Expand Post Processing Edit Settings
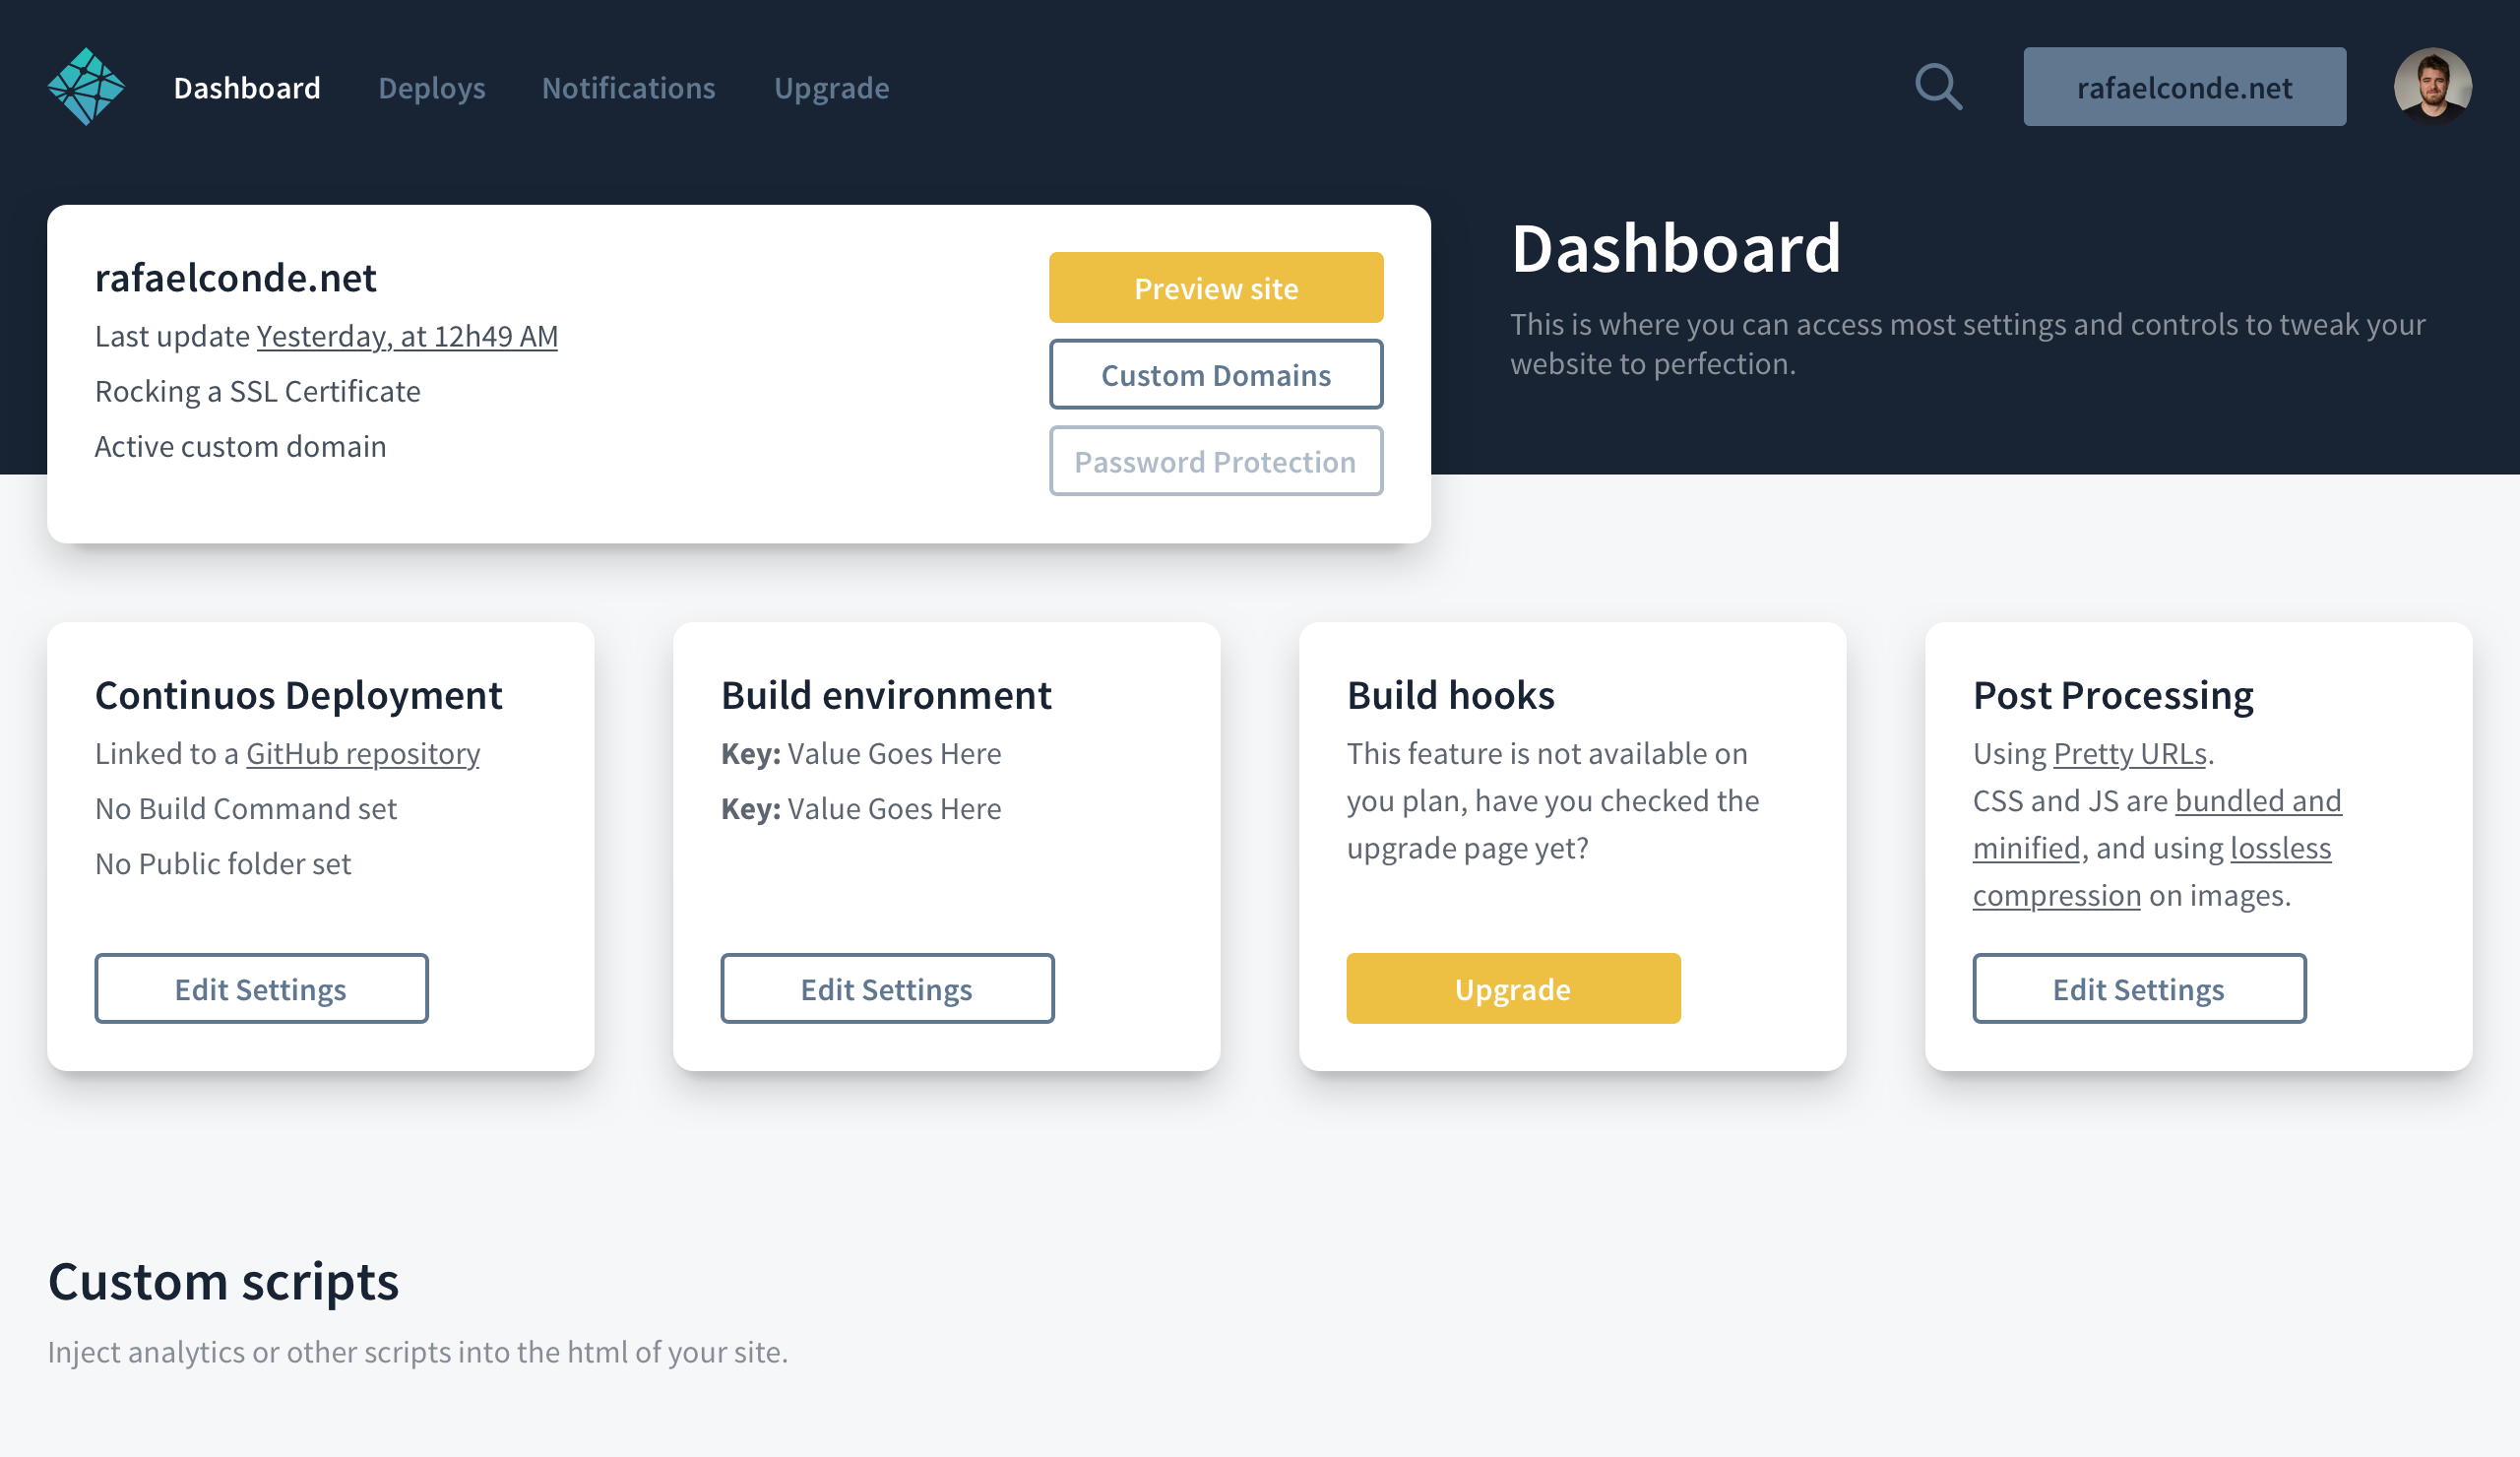Image resolution: width=2520 pixels, height=1457 pixels. [x=2138, y=987]
